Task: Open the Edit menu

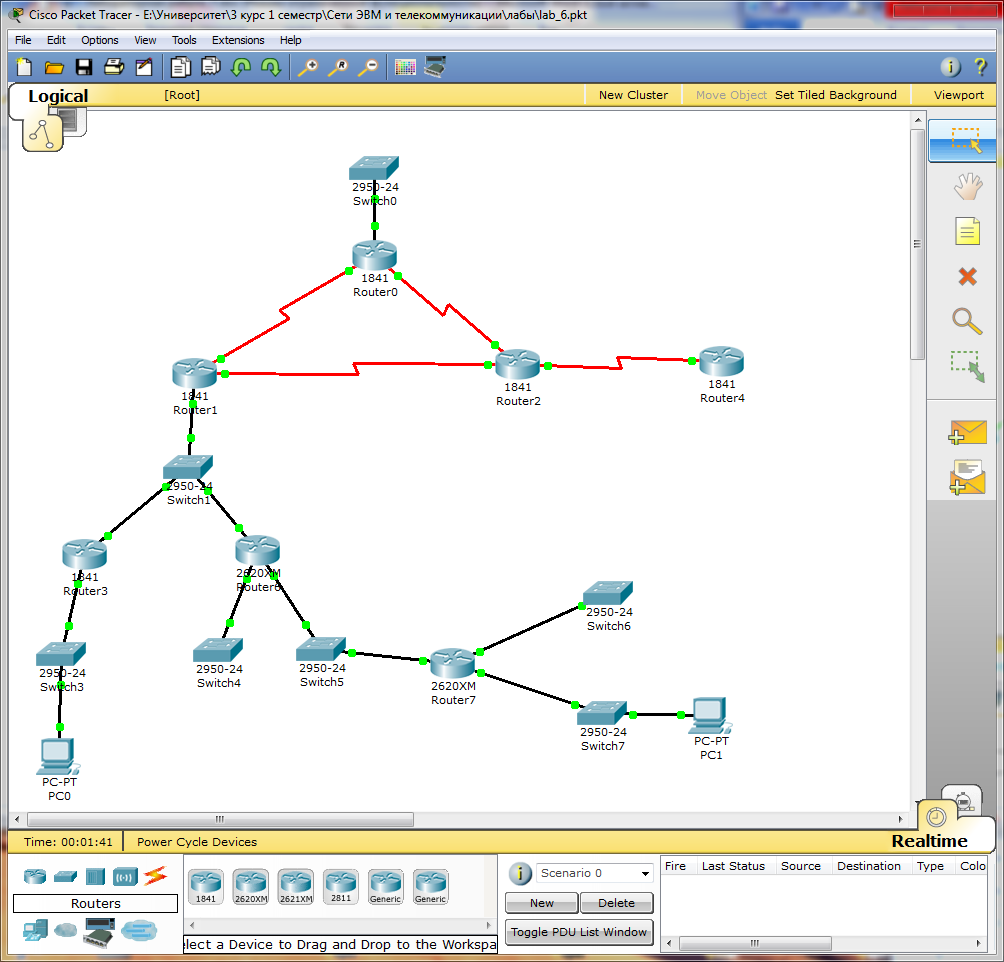Action: 56,40
